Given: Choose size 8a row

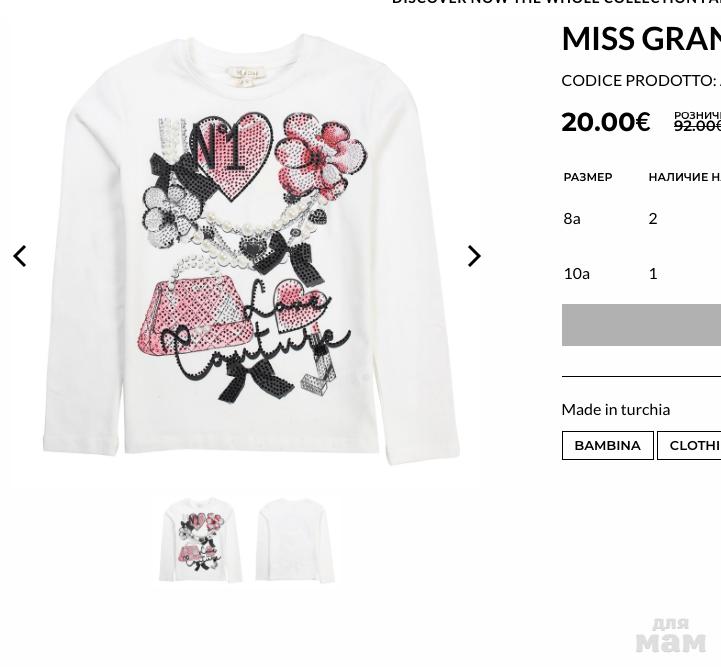Looking at the screenshot, I should coord(641,219).
